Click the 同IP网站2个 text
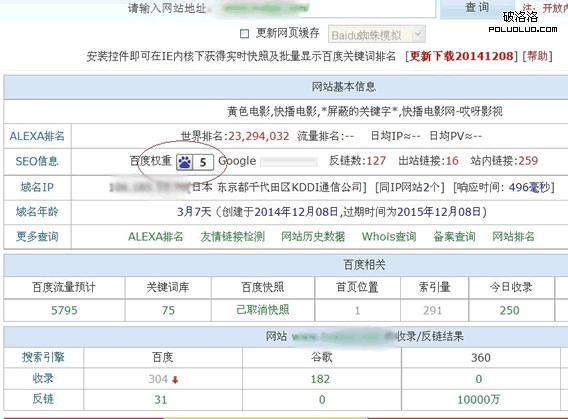 [409, 187]
